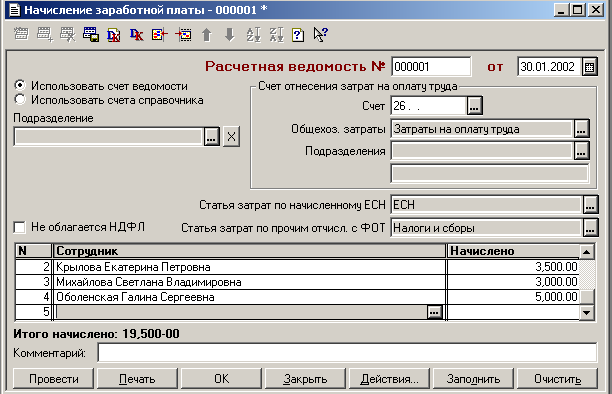
Task: Click the Комментарий text field
Action: pyautogui.click(x=347, y=353)
